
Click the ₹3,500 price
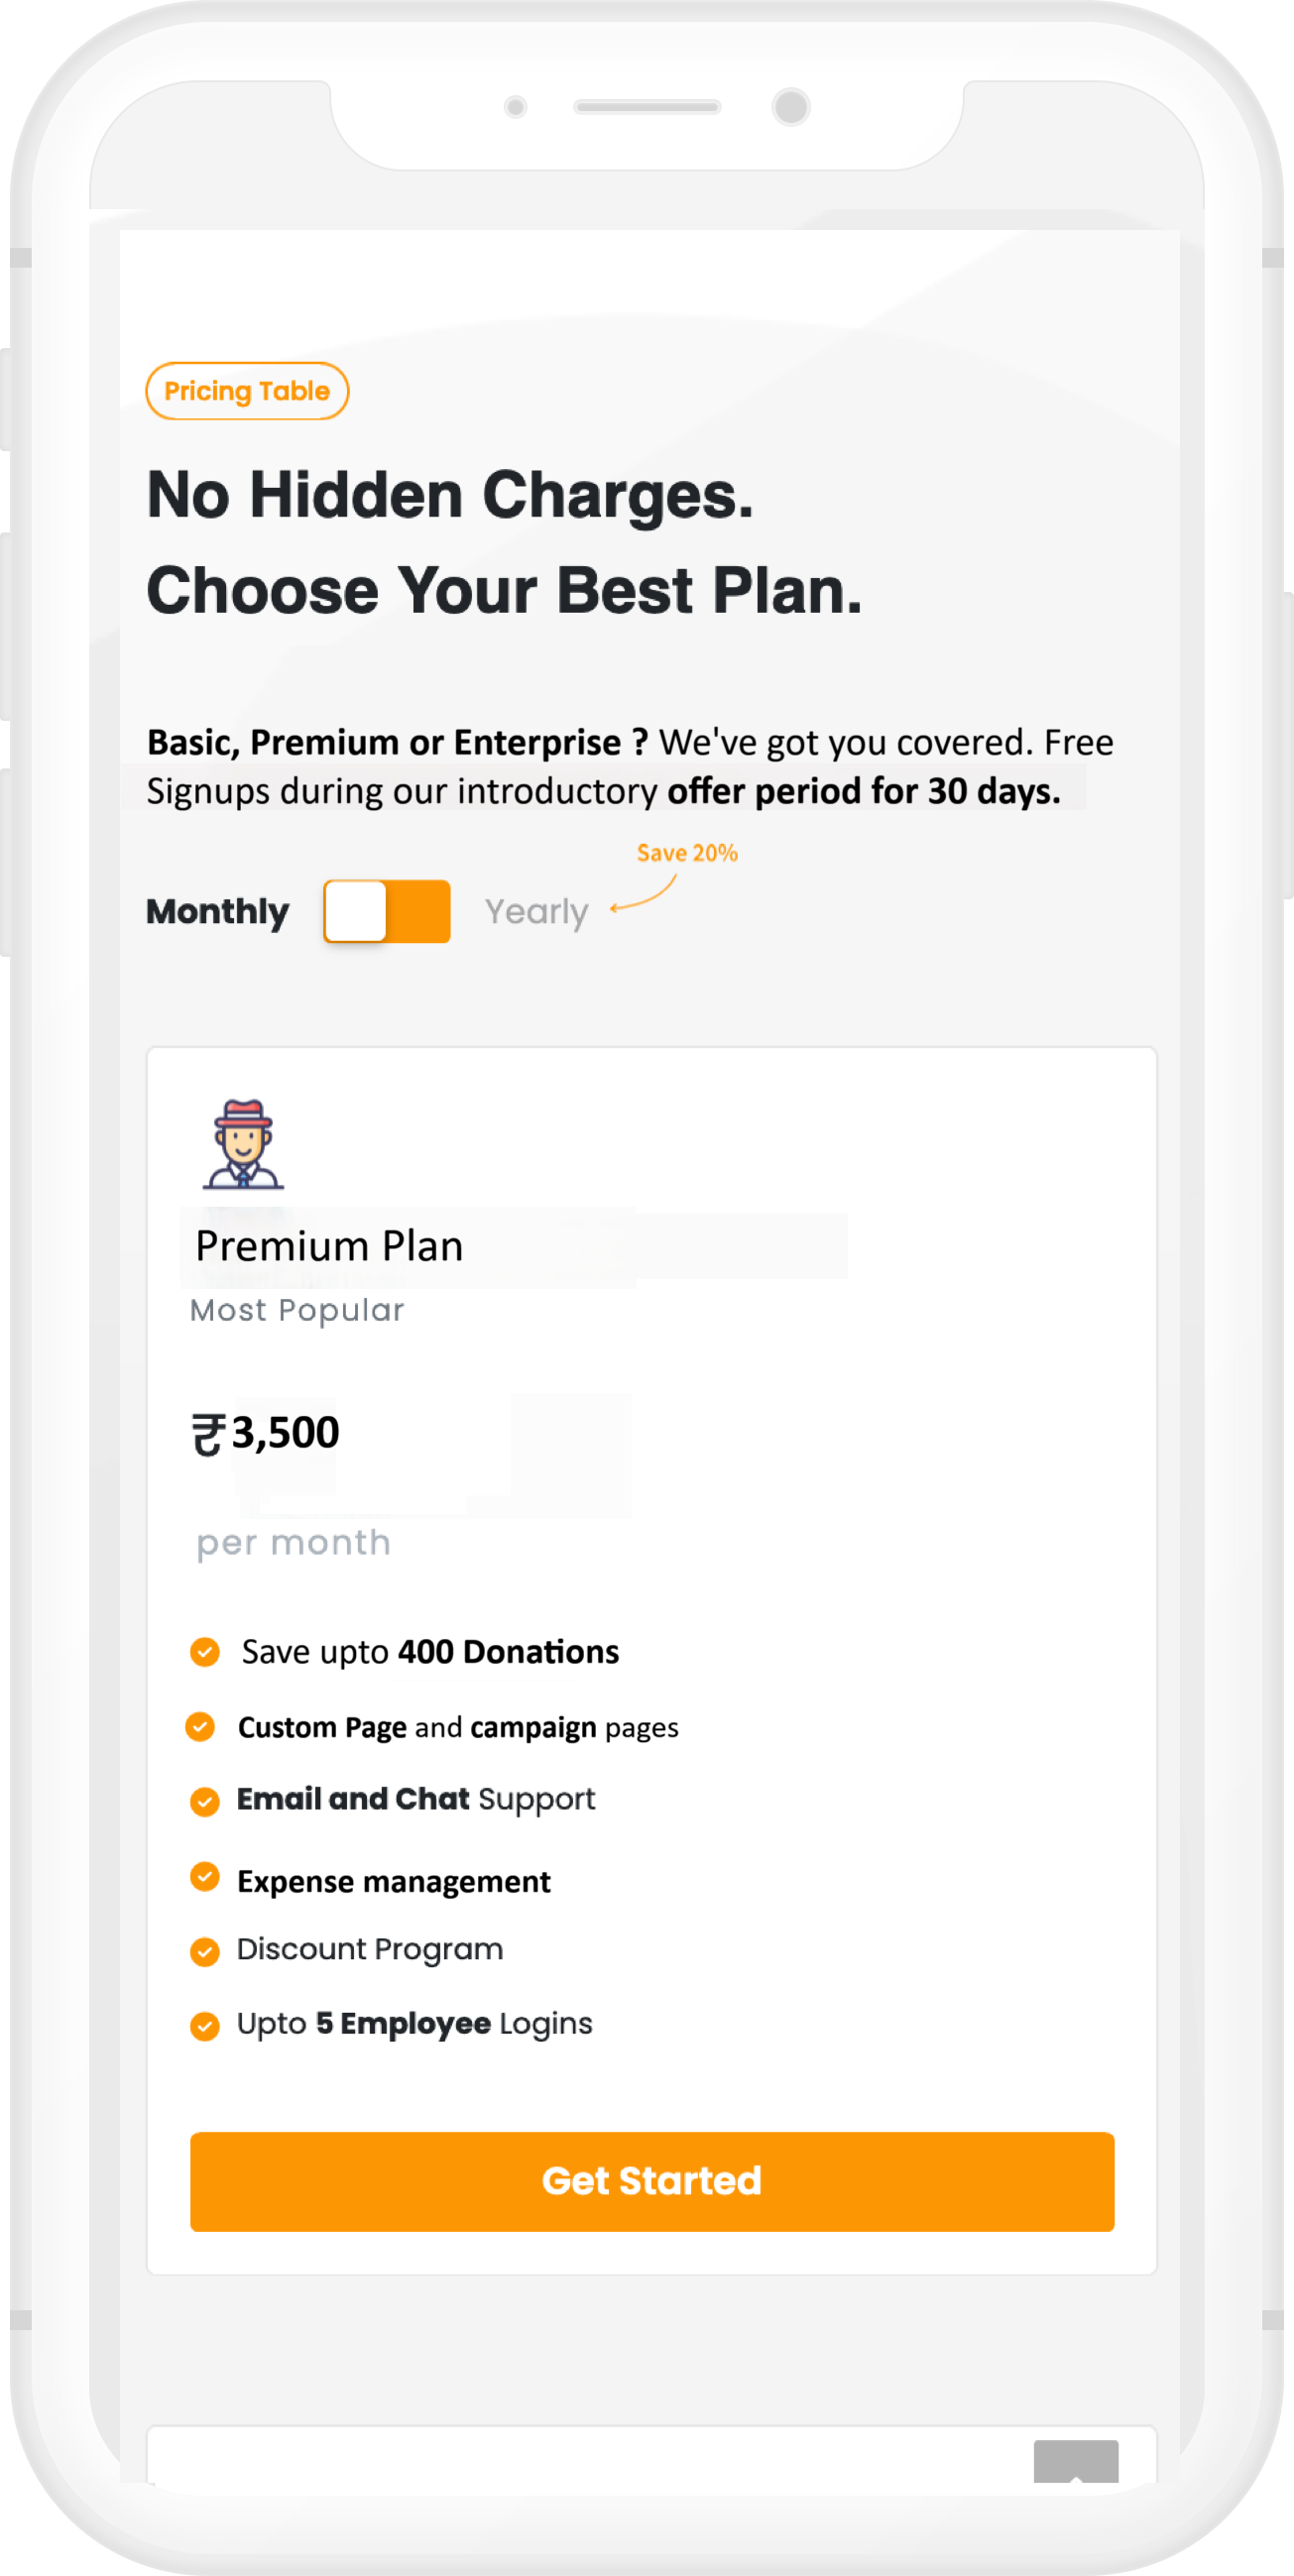coord(266,1433)
